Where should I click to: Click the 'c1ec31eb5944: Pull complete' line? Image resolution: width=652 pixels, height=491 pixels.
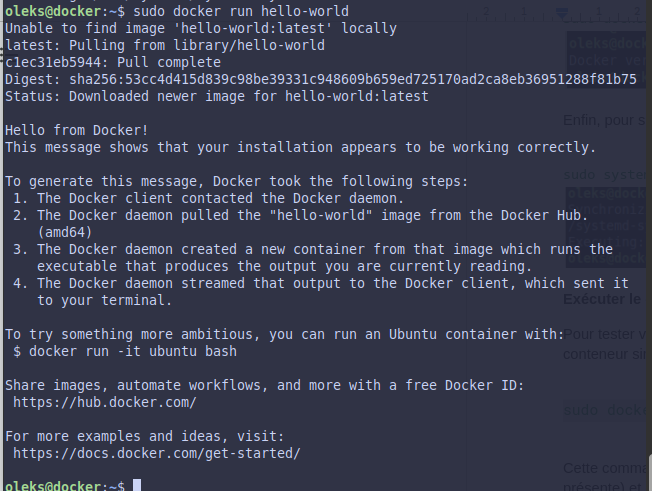tap(113, 62)
